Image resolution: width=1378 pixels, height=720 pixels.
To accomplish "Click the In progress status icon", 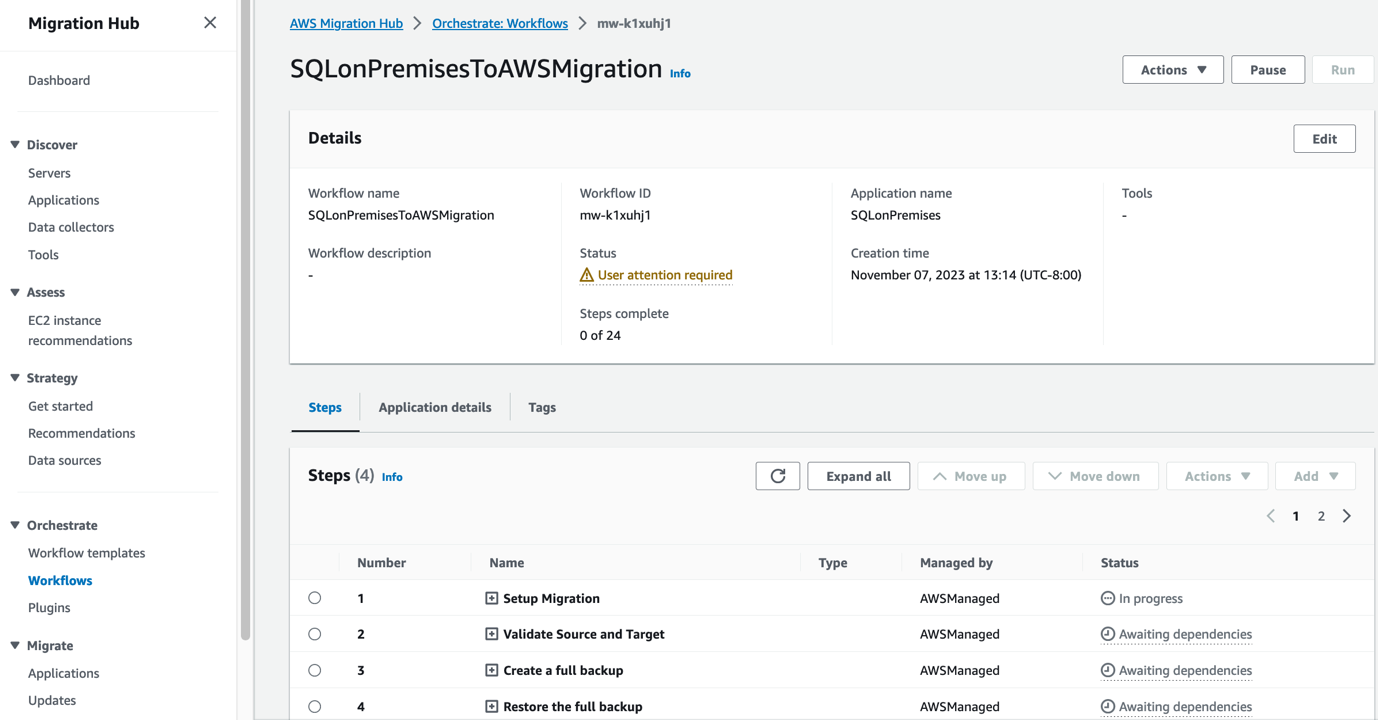I will click(1108, 598).
